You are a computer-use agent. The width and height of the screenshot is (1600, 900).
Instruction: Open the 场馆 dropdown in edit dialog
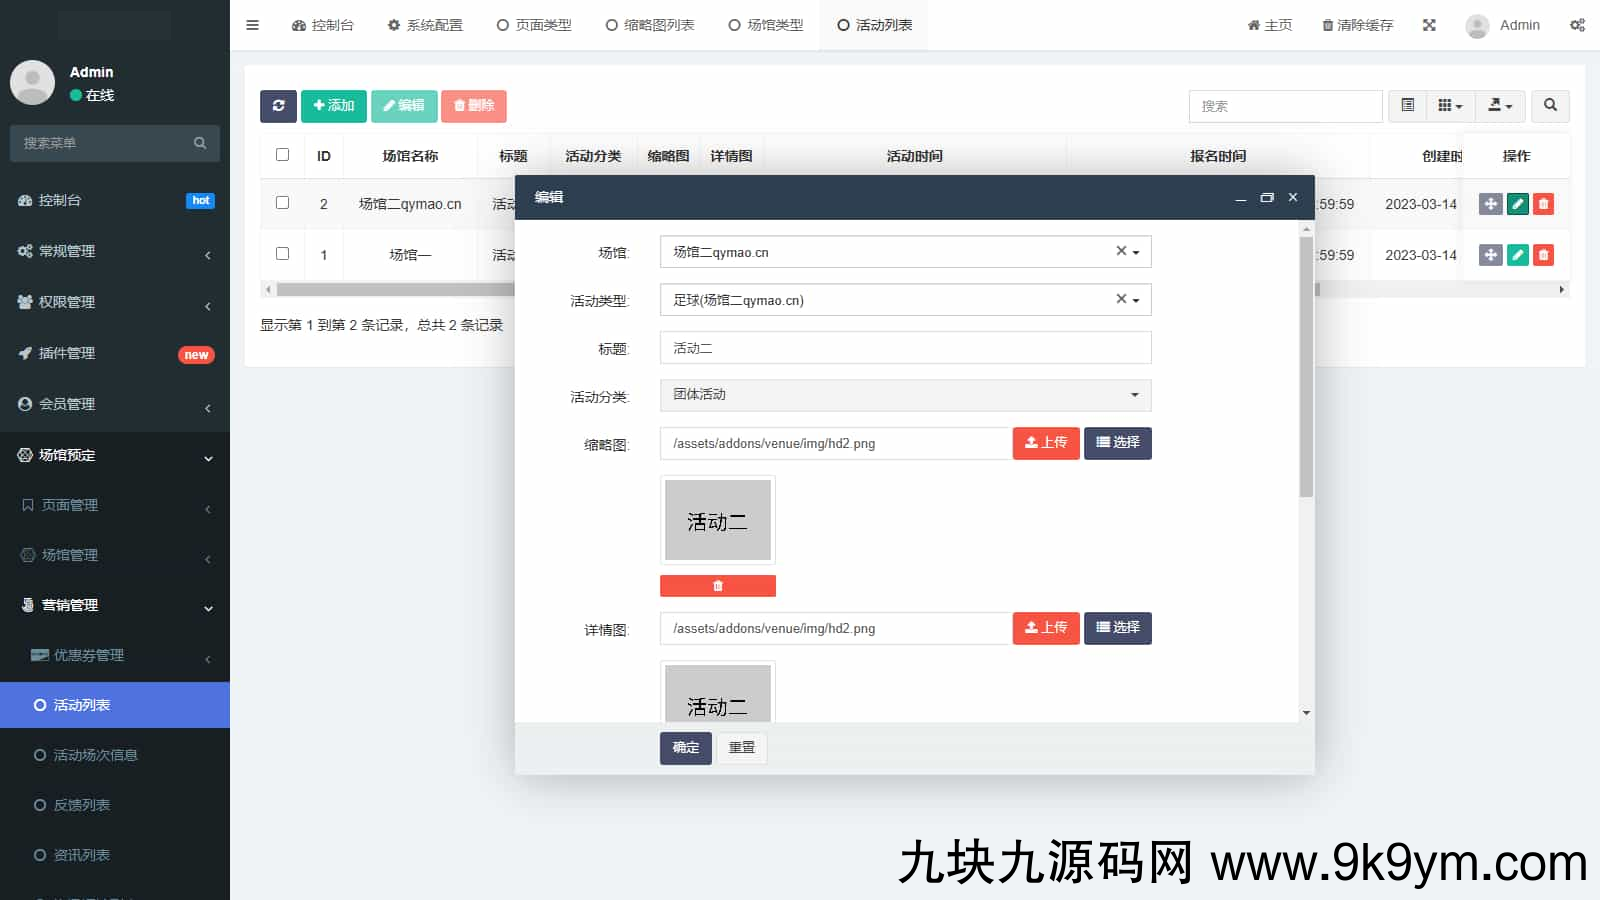(x=905, y=252)
